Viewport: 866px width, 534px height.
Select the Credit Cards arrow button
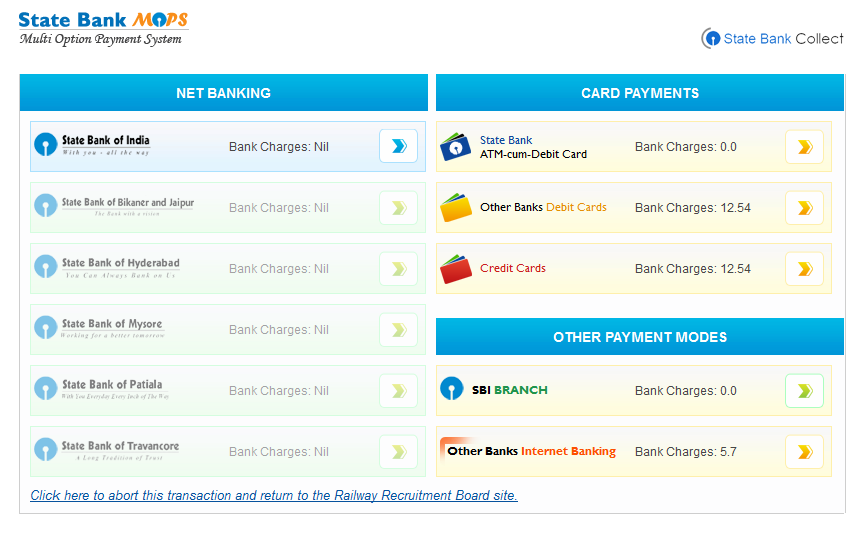(x=804, y=269)
